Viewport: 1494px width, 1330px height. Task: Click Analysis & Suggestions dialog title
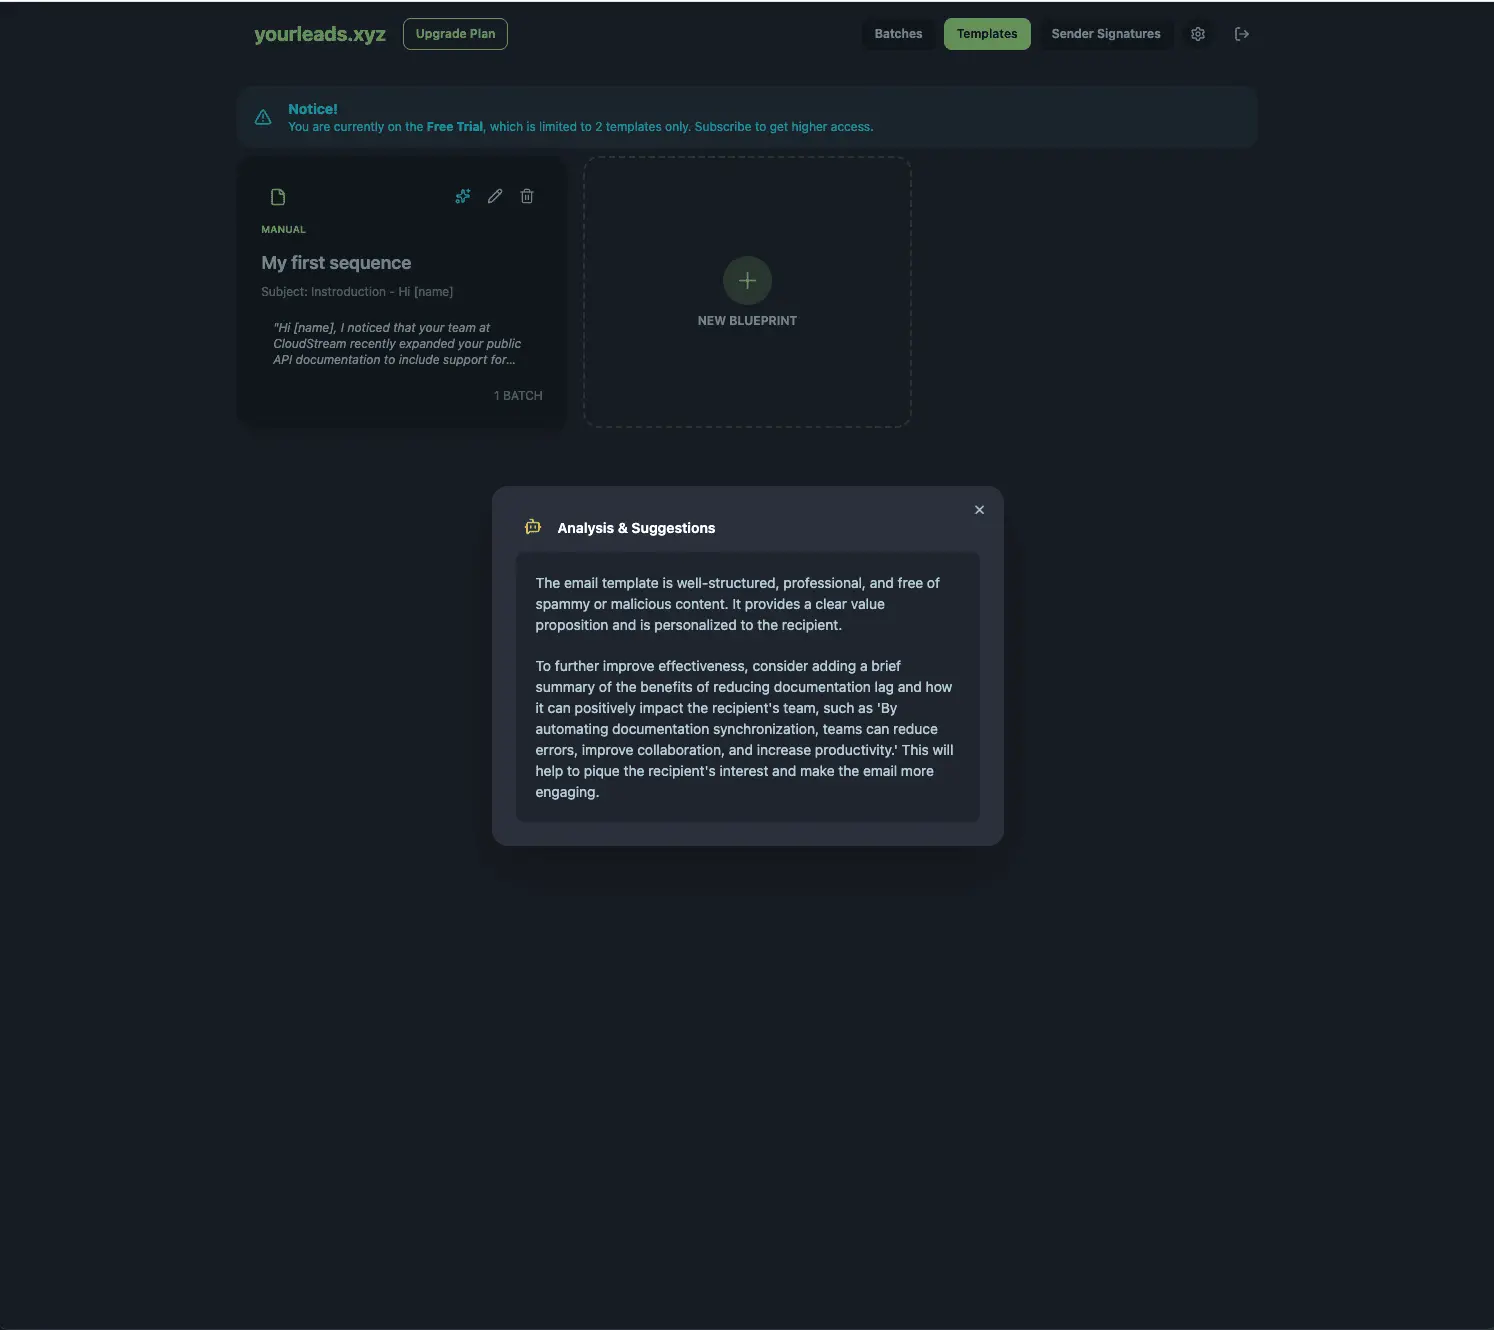point(636,528)
